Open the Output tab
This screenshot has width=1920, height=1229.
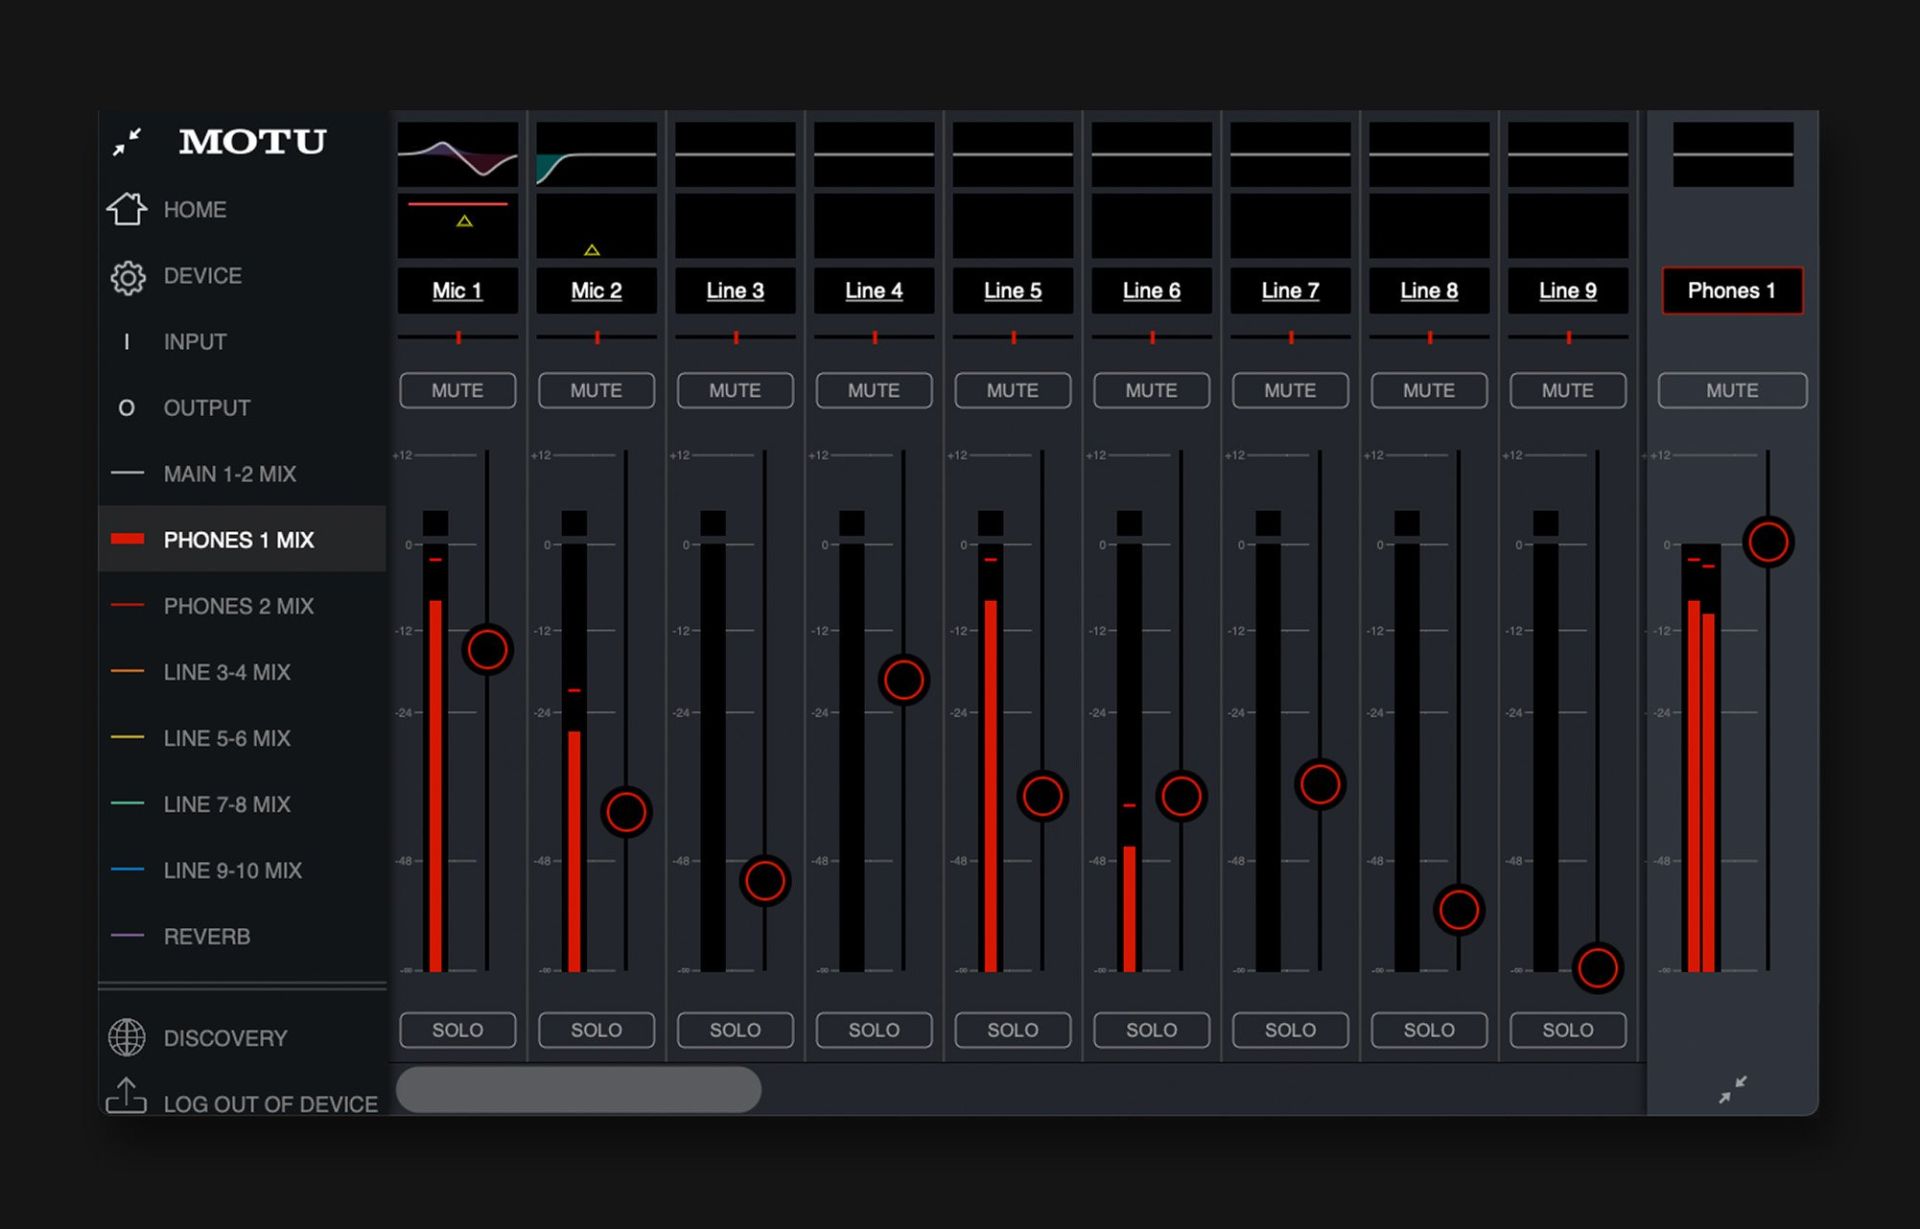tap(207, 408)
